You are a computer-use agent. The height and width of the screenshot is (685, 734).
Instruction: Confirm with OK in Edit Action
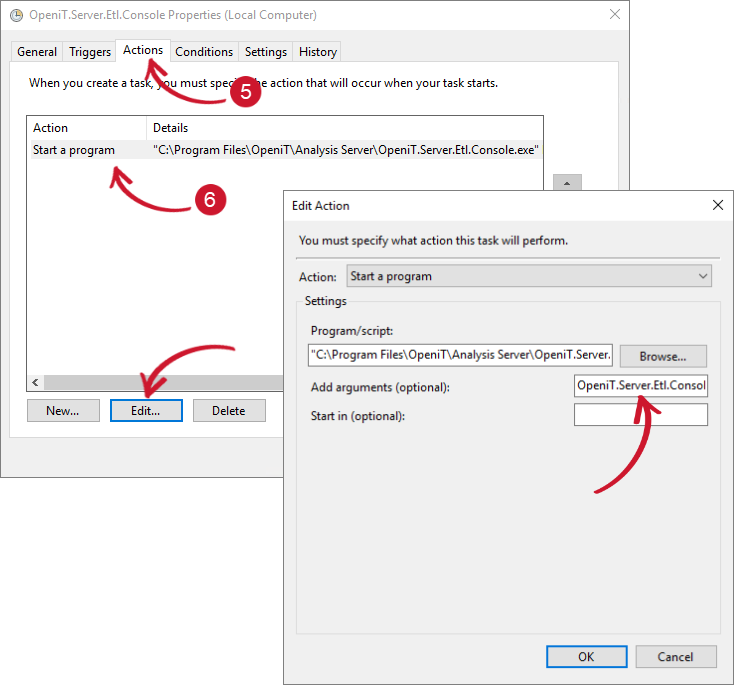587,656
